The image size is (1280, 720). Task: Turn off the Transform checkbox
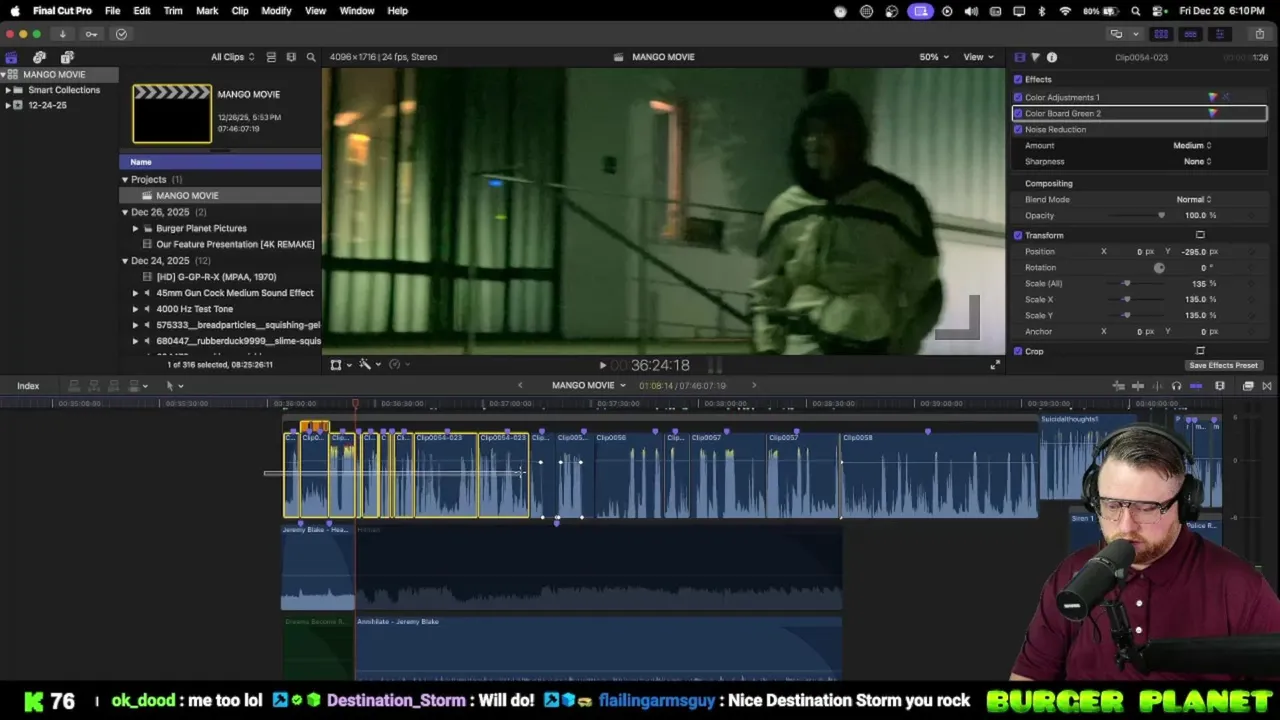click(1018, 235)
